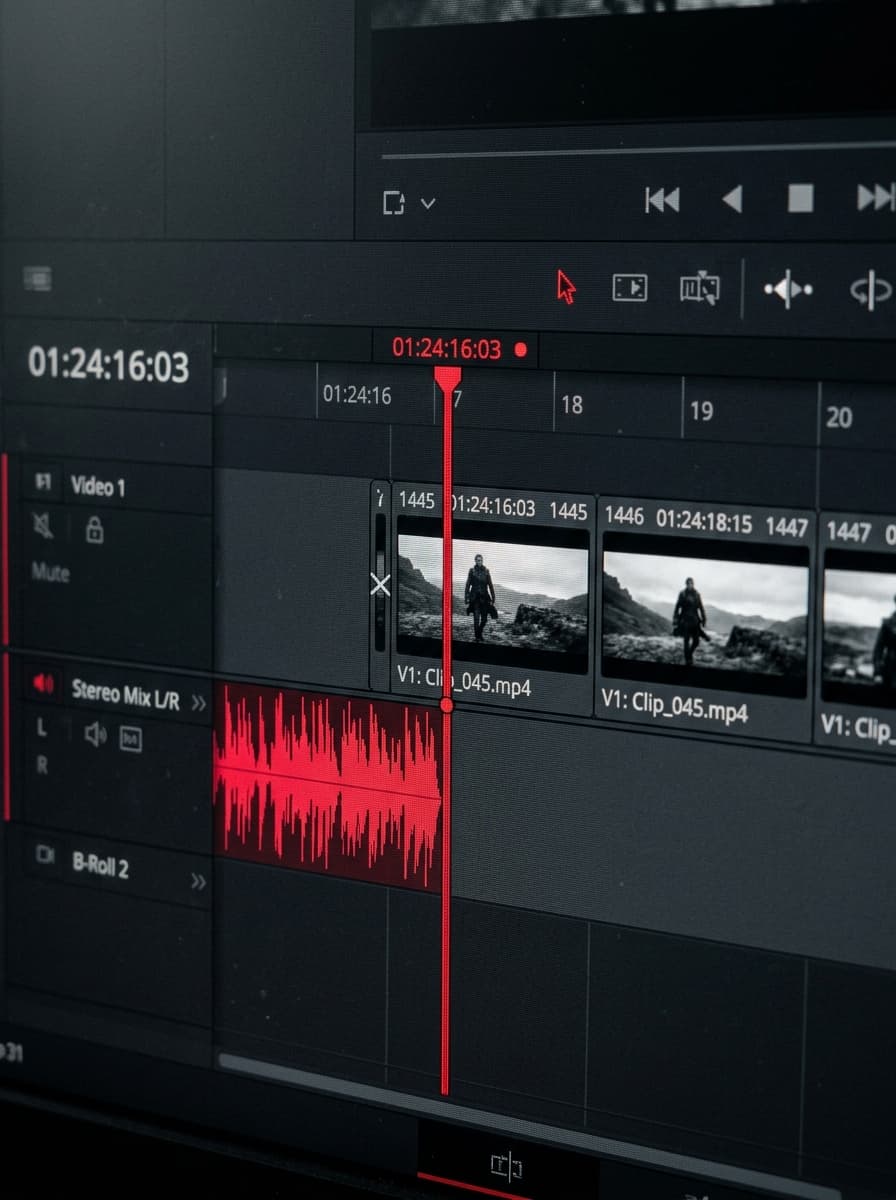This screenshot has height=1200, width=896.
Task: Expand the B-Roll 2 track chevrons
Action: [x=199, y=881]
